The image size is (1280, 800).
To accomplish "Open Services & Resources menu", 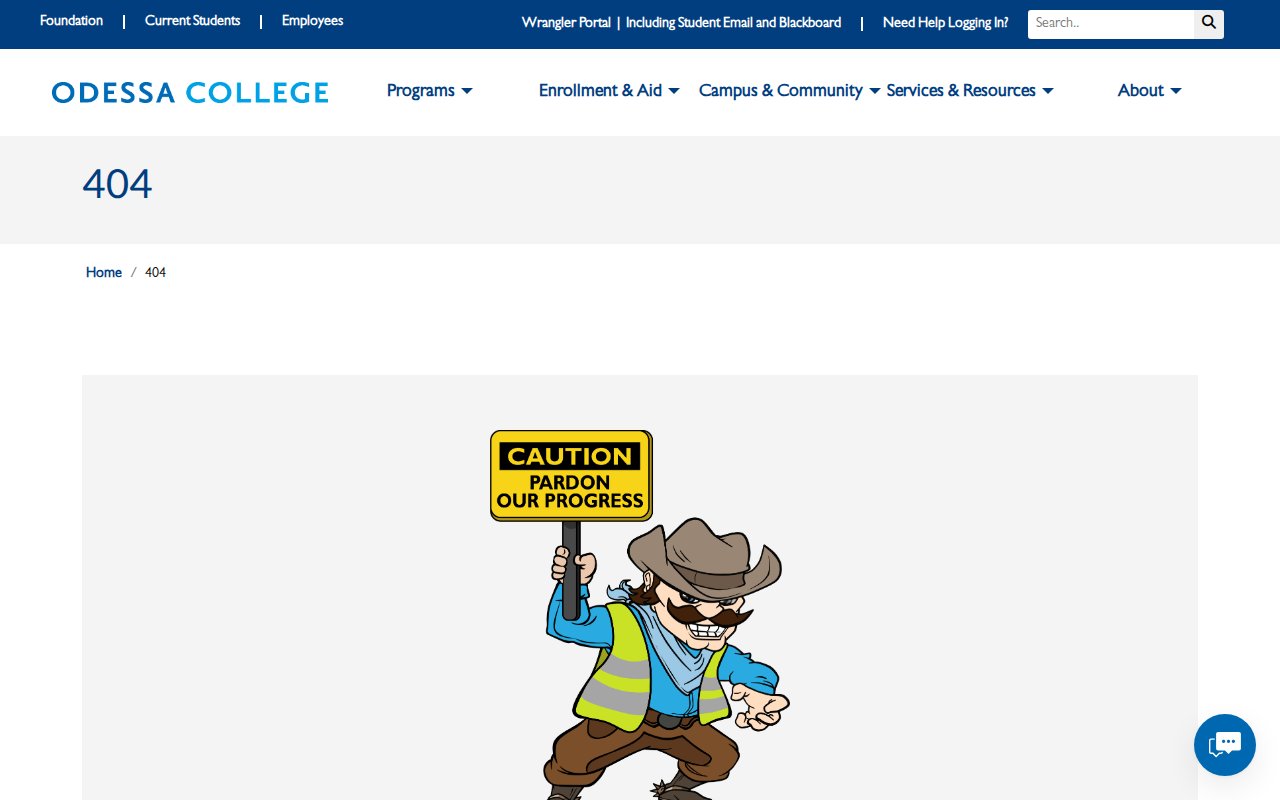I will coord(970,90).
